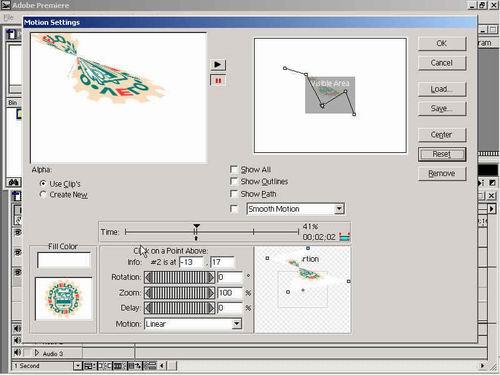Click the rotation slider left arrow

point(148,277)
